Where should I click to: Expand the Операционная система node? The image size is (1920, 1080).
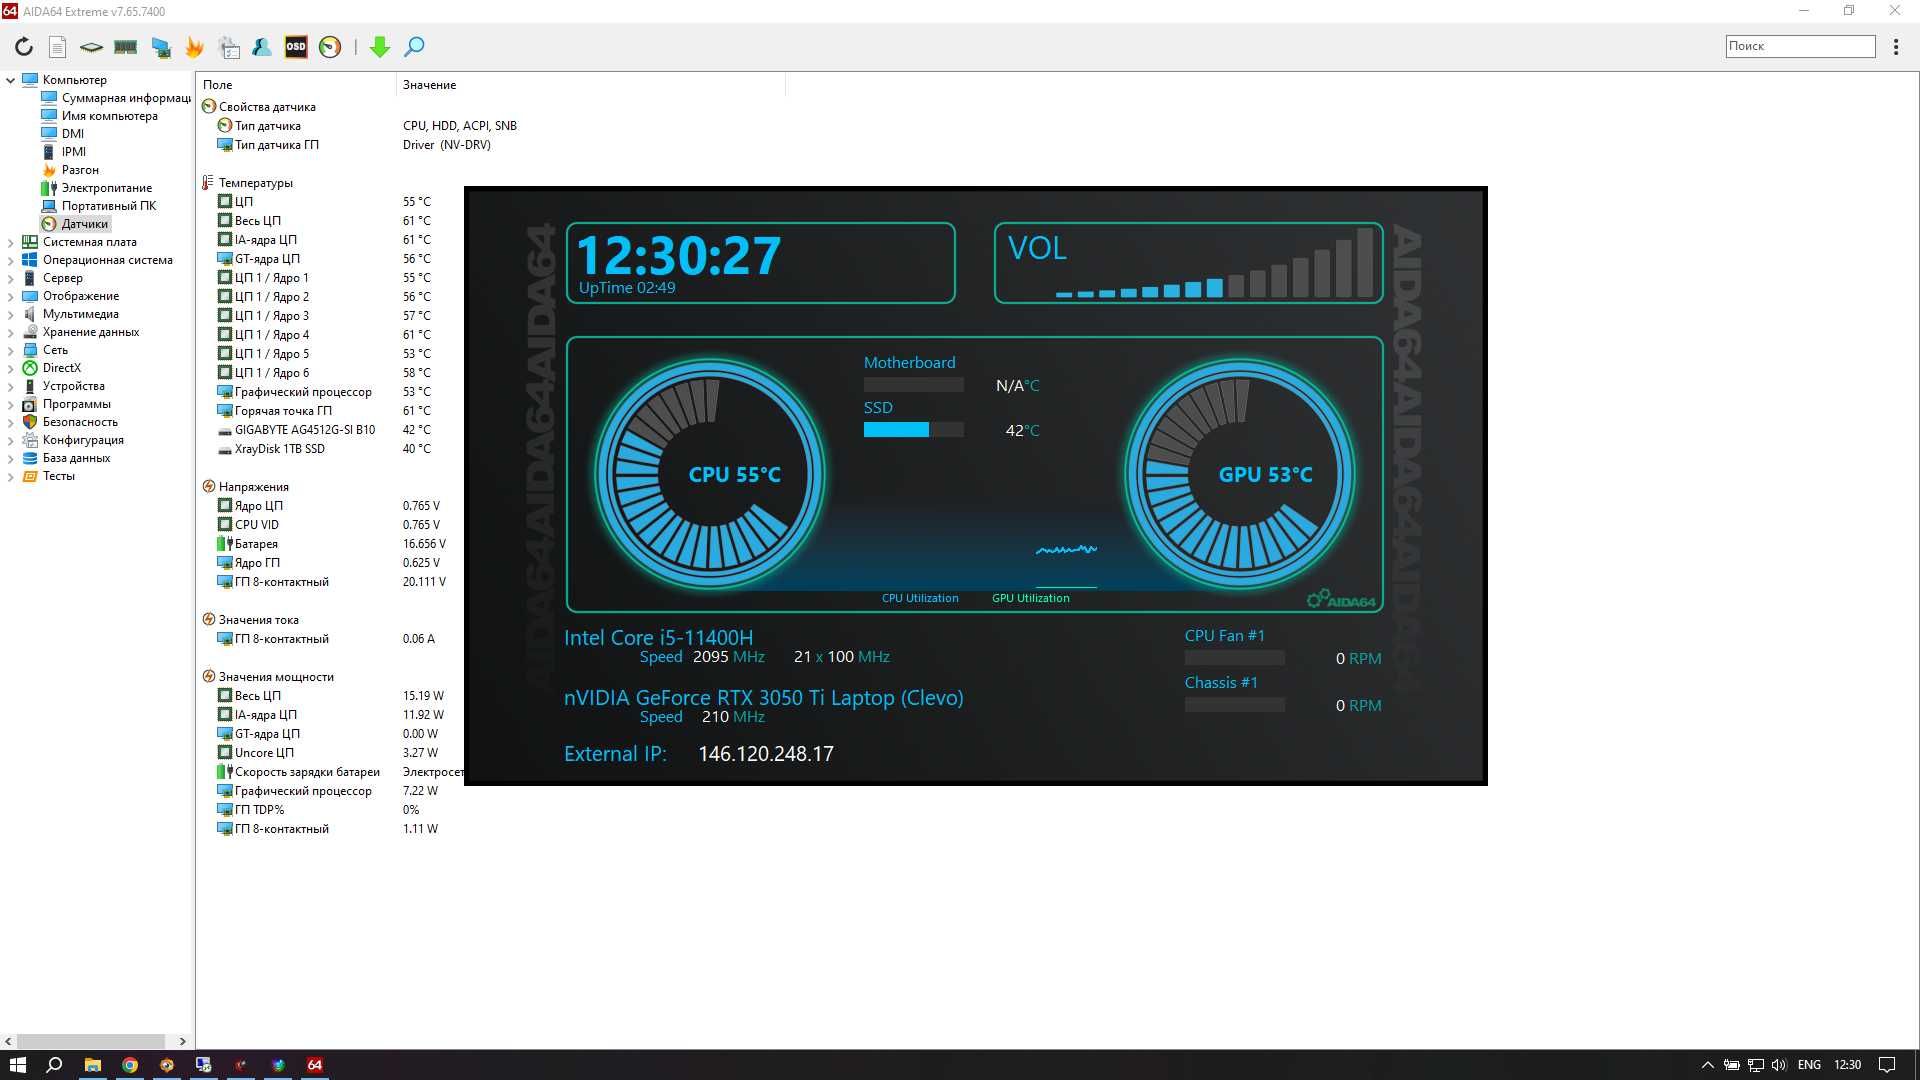click(x=11, y=260)
